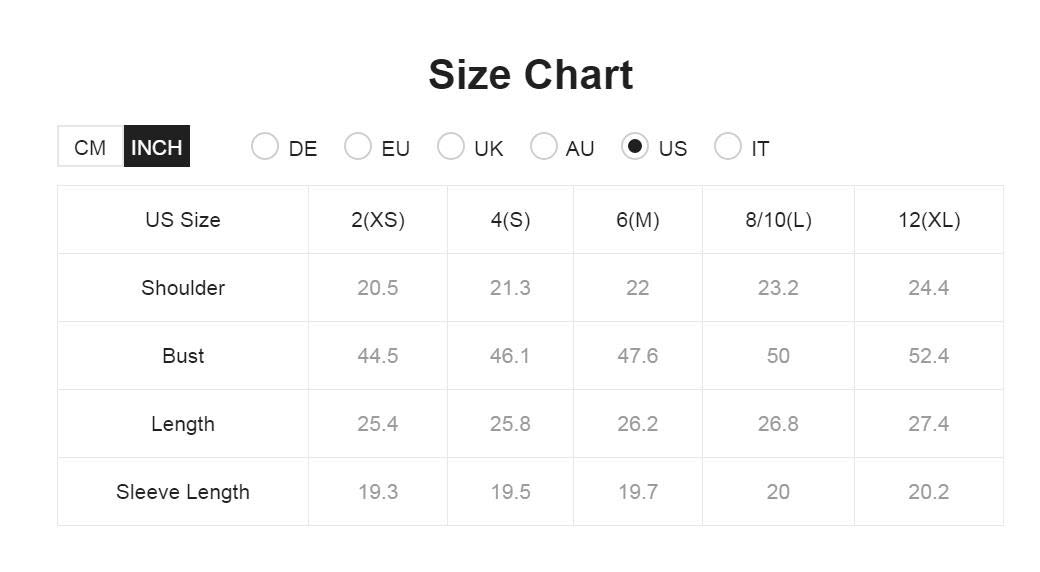Image resolution: width=1040 pixels, height=572 pixels.
Task: Select the 12(XL) column header
Action: coord(929,220)
